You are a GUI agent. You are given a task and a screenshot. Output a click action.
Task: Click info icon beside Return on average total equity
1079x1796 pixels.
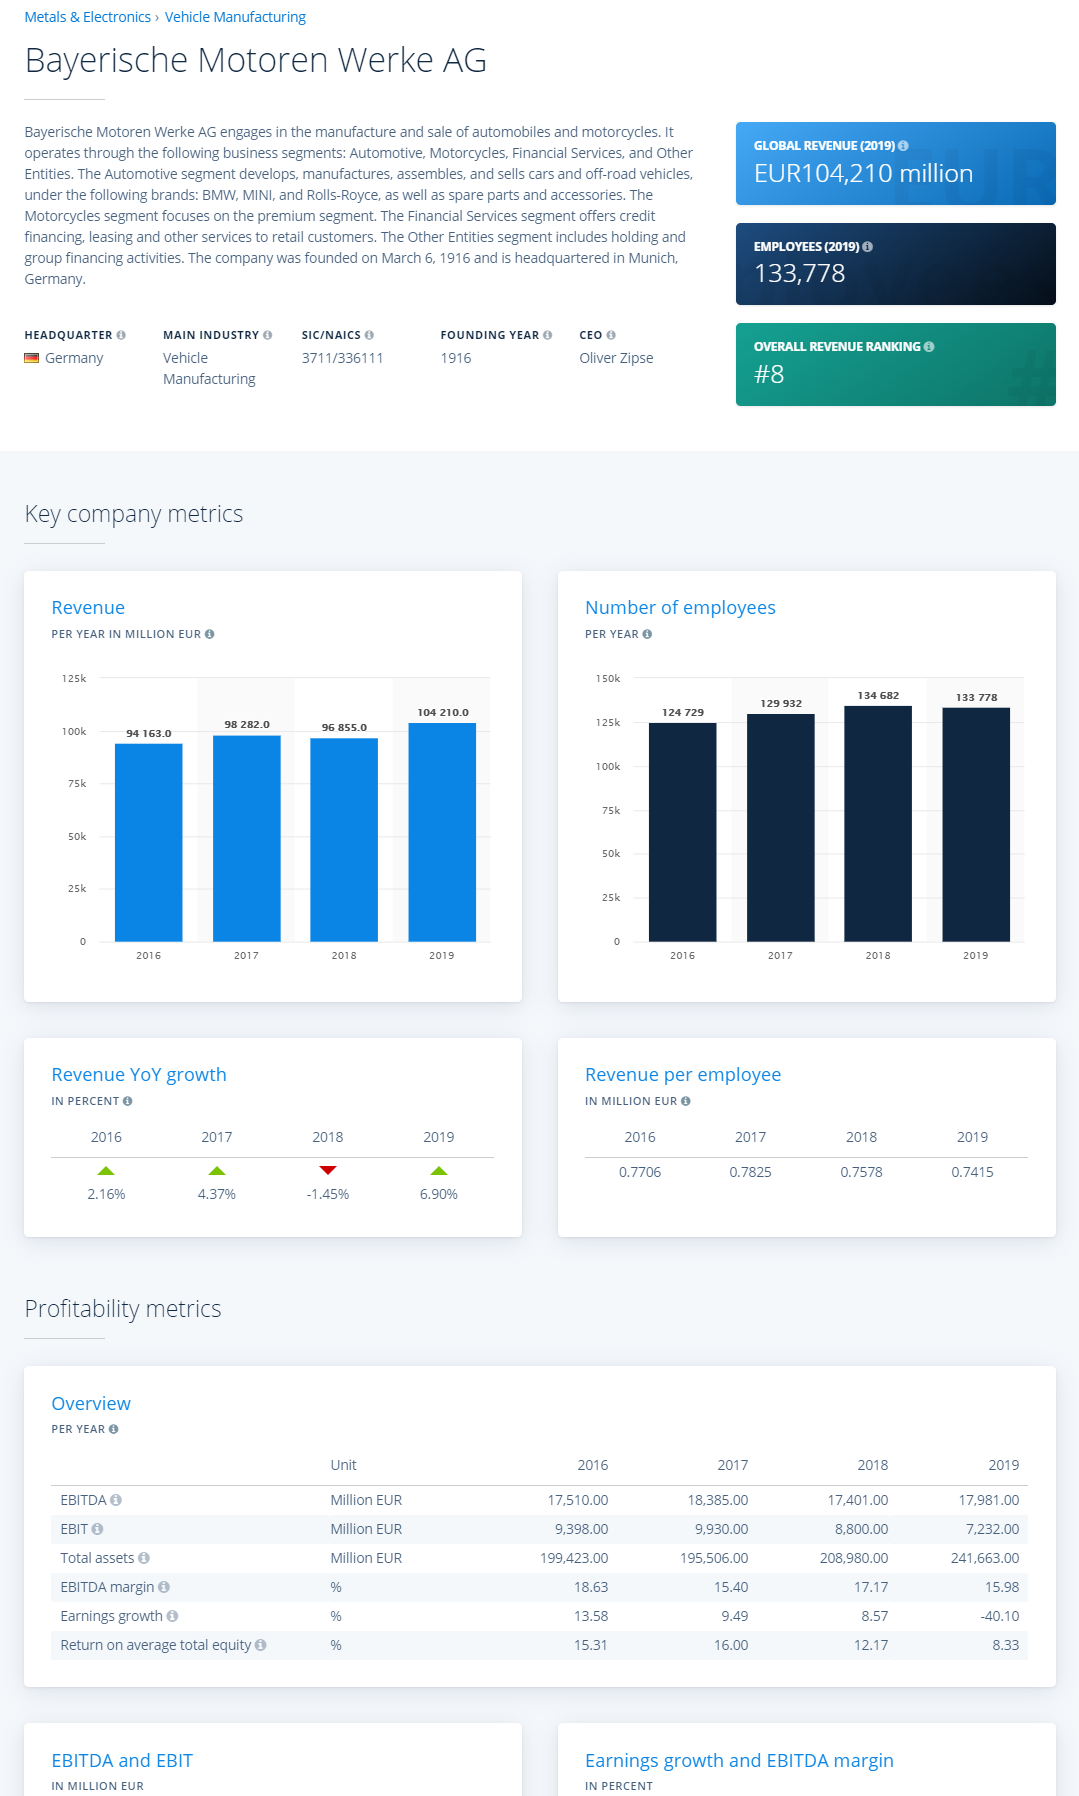[260, 1645]
